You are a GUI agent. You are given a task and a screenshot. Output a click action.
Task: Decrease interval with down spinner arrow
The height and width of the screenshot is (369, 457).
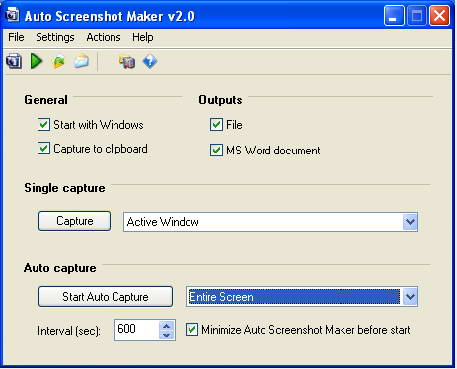click(167, 335)
